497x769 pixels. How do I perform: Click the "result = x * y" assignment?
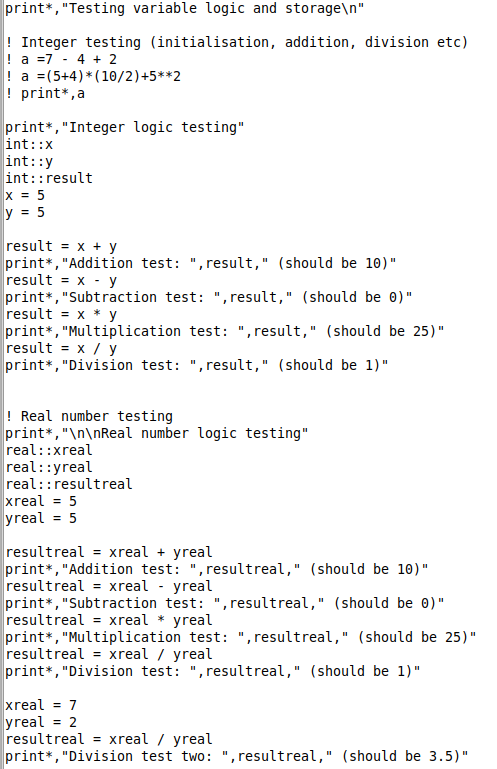61,314
